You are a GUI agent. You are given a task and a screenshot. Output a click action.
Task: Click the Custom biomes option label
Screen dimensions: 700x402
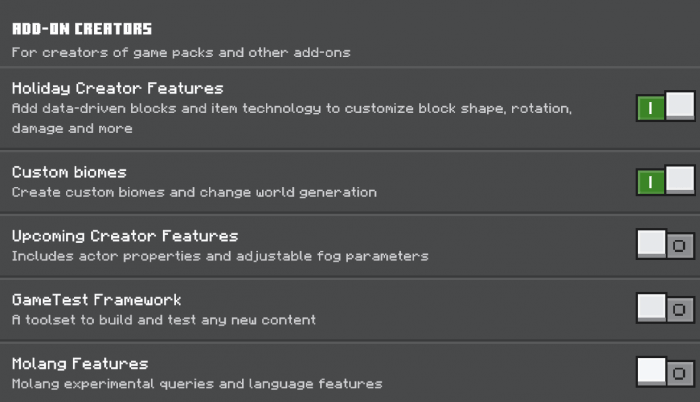tap(69, 172)
